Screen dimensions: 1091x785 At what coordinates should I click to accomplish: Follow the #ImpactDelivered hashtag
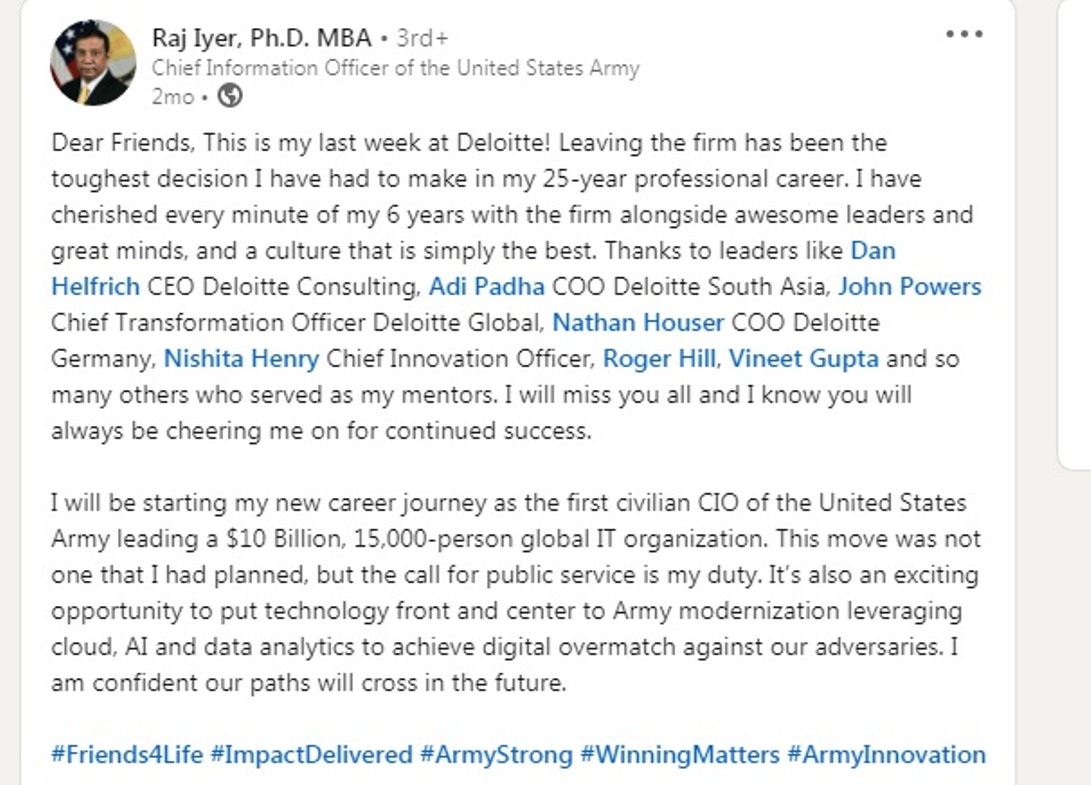311,755
